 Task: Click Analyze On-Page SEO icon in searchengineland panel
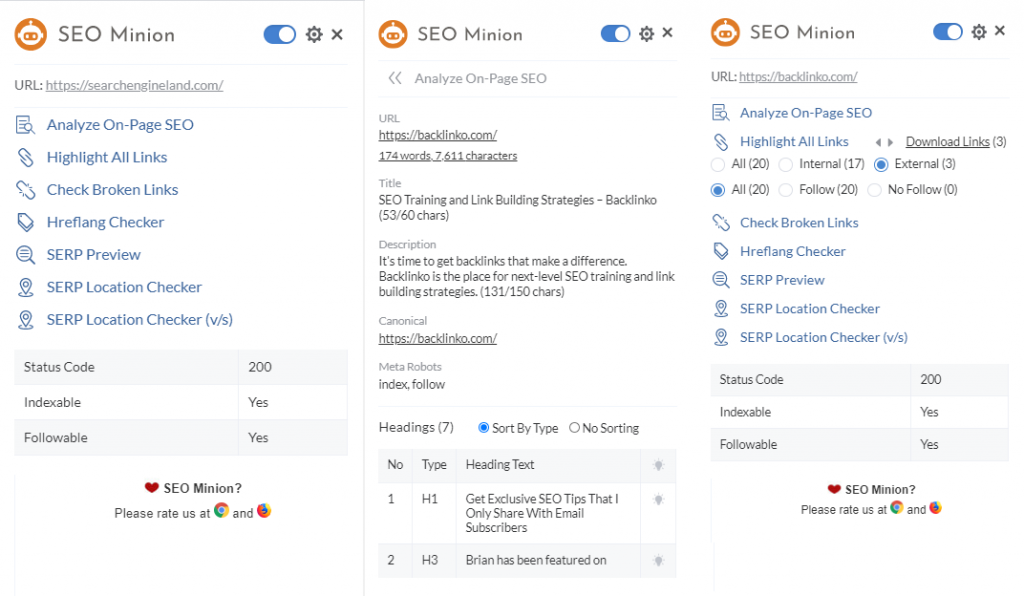point(25,125)
